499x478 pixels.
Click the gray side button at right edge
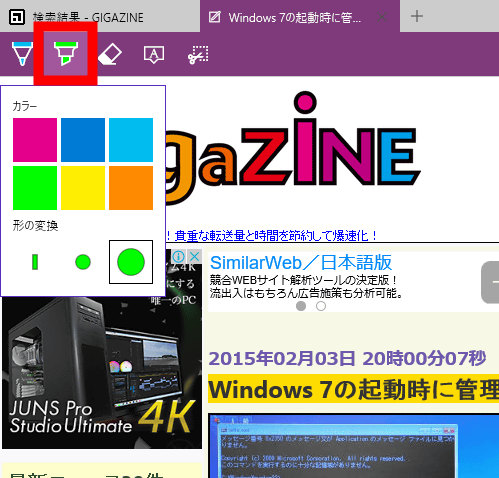(490, 282)
